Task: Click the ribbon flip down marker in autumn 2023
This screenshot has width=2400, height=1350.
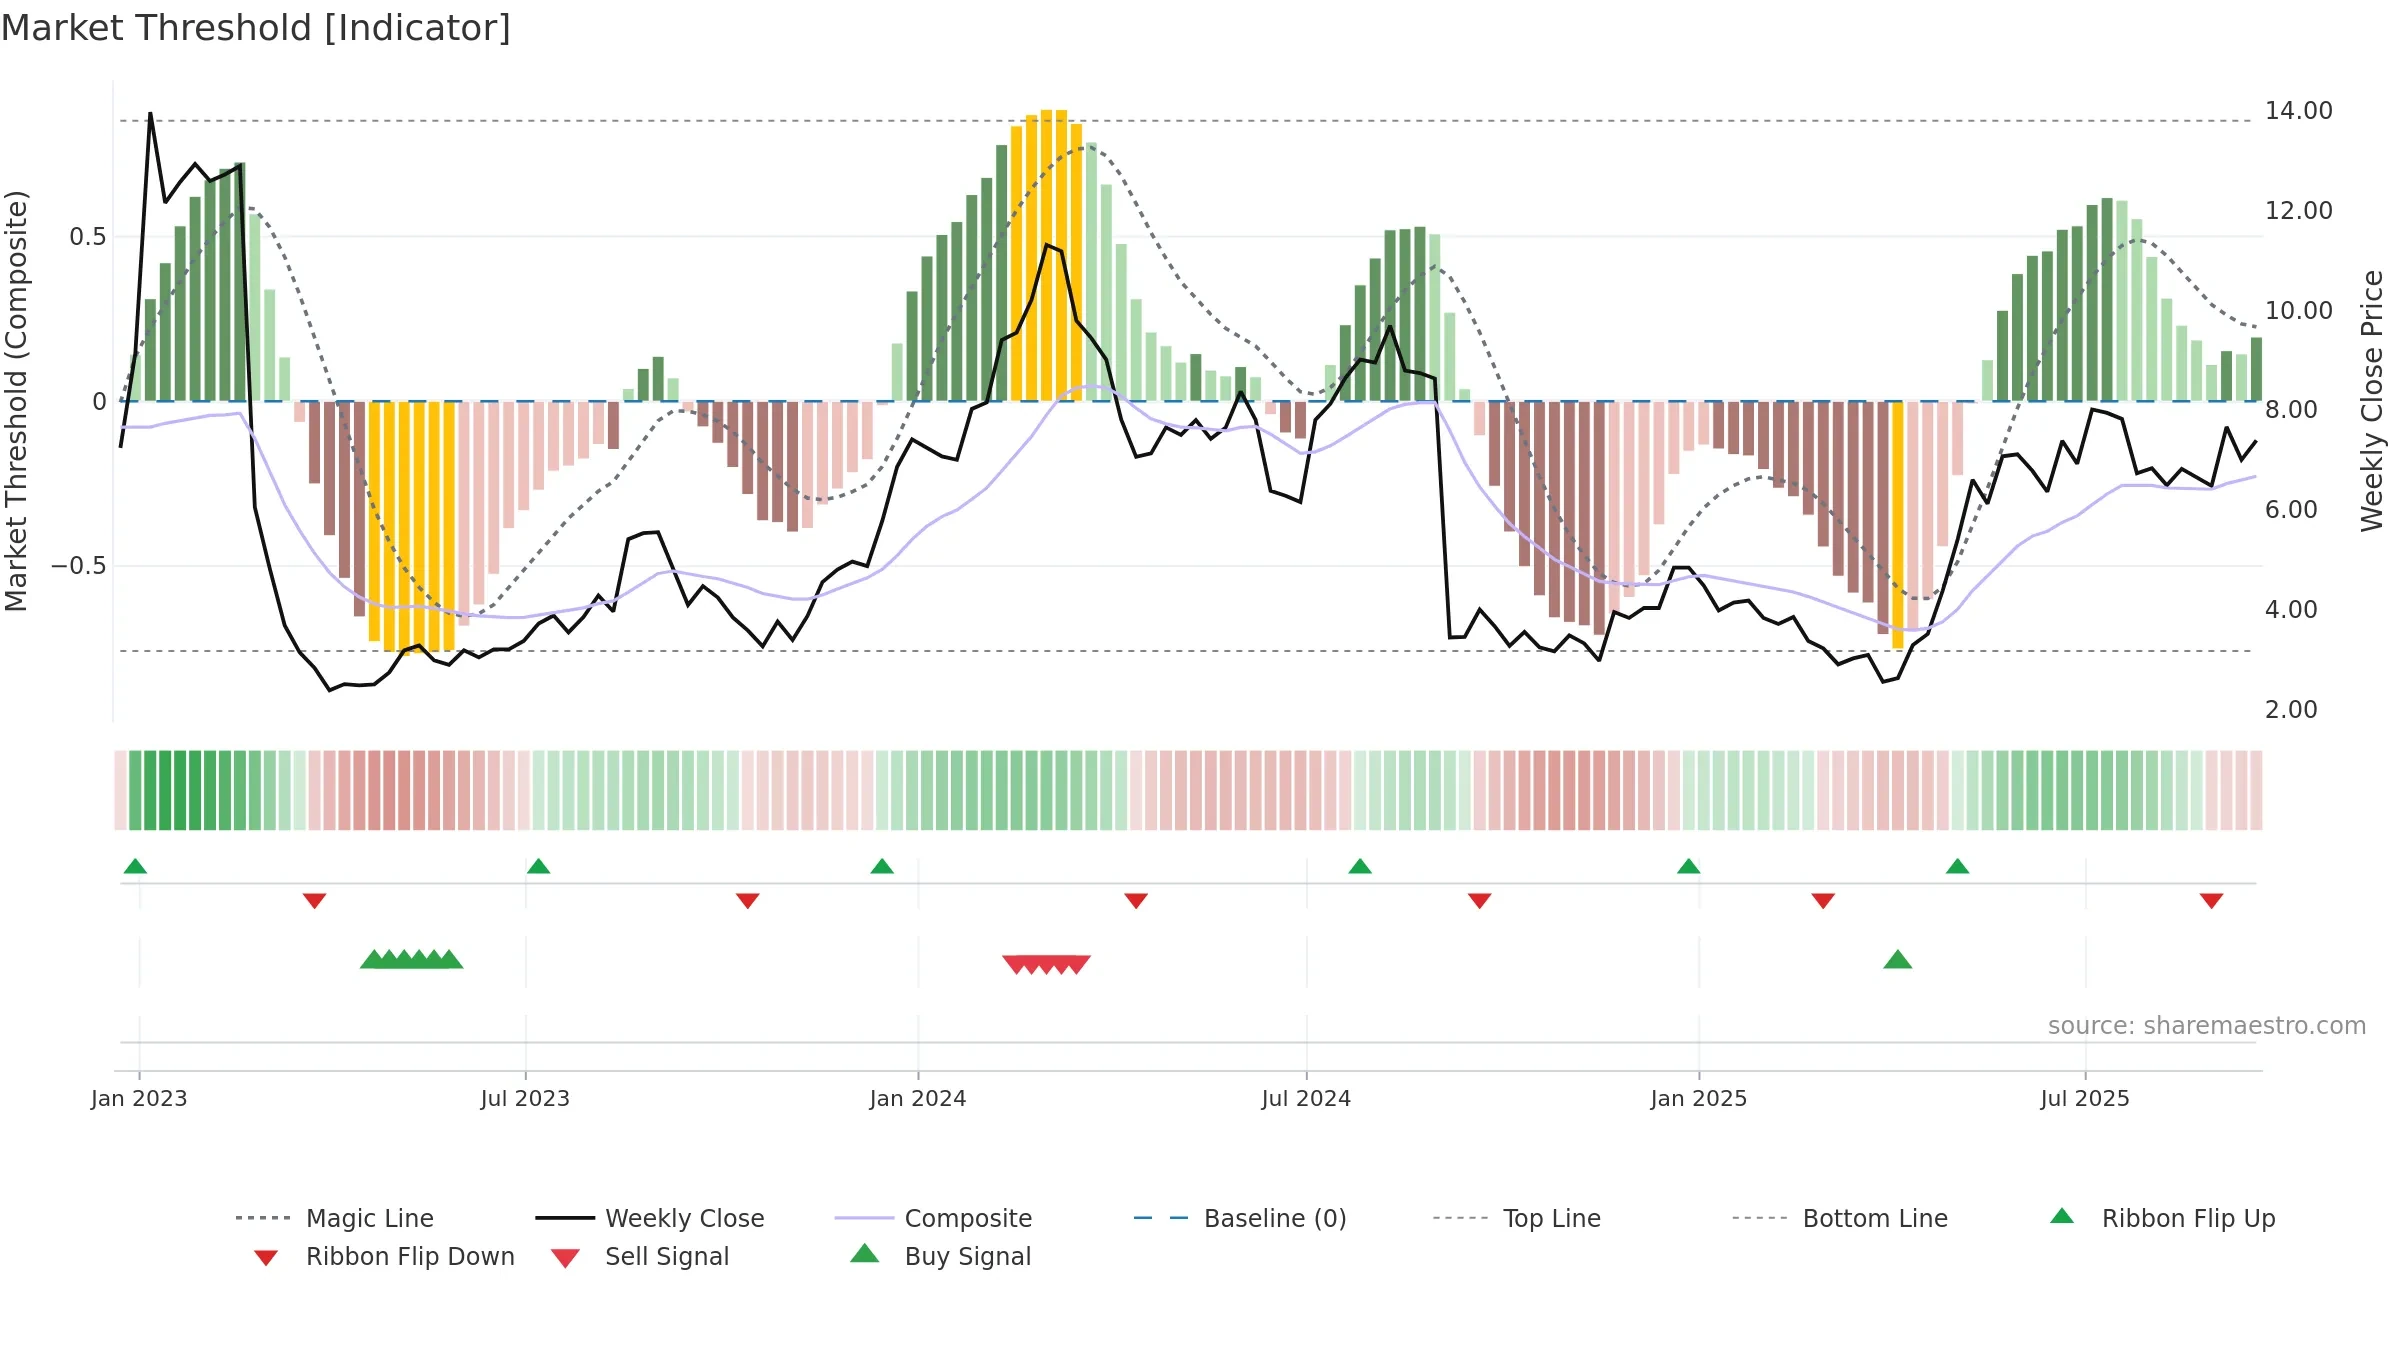Action: pos(747,901)
